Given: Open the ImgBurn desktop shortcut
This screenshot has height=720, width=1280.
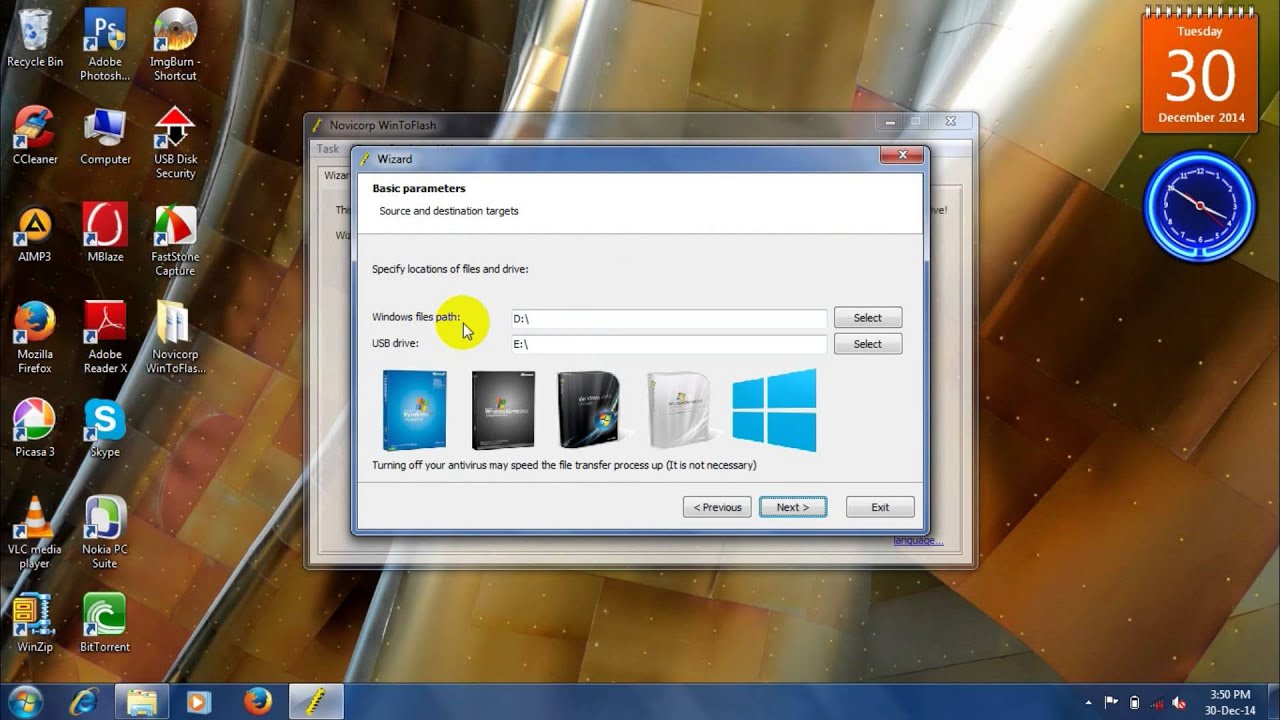Looking at the screenshot, I should tap(175, 44).
